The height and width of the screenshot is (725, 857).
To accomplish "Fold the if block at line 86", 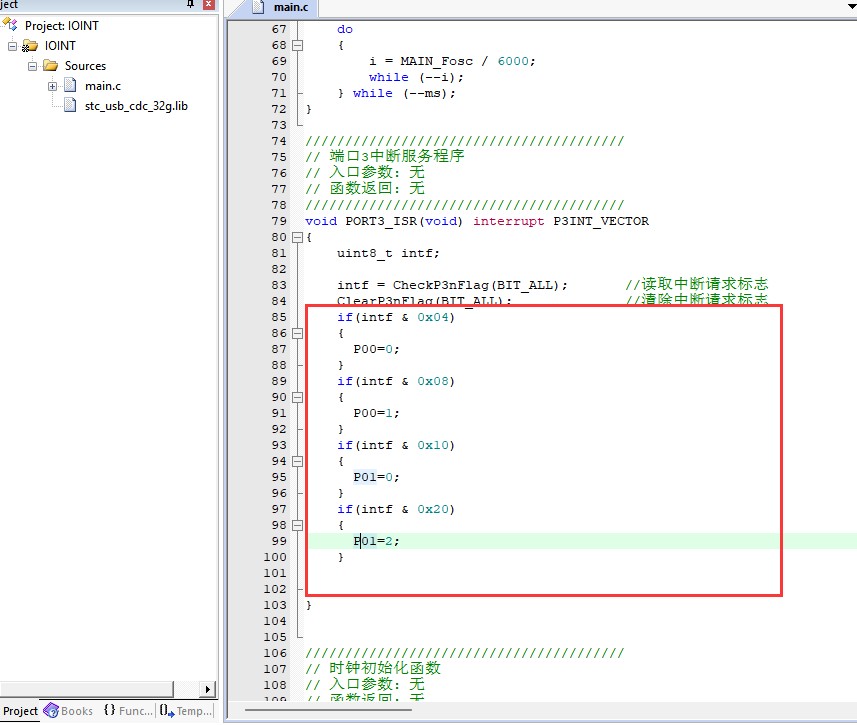I will coord(297,333).
